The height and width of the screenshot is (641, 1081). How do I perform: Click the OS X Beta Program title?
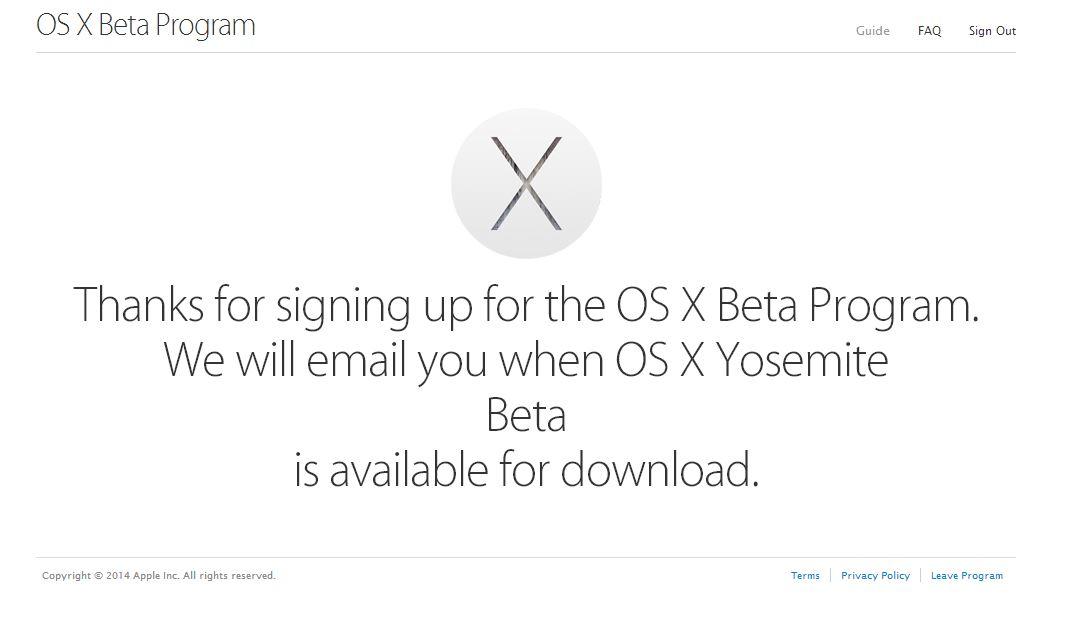click(145, 25)
